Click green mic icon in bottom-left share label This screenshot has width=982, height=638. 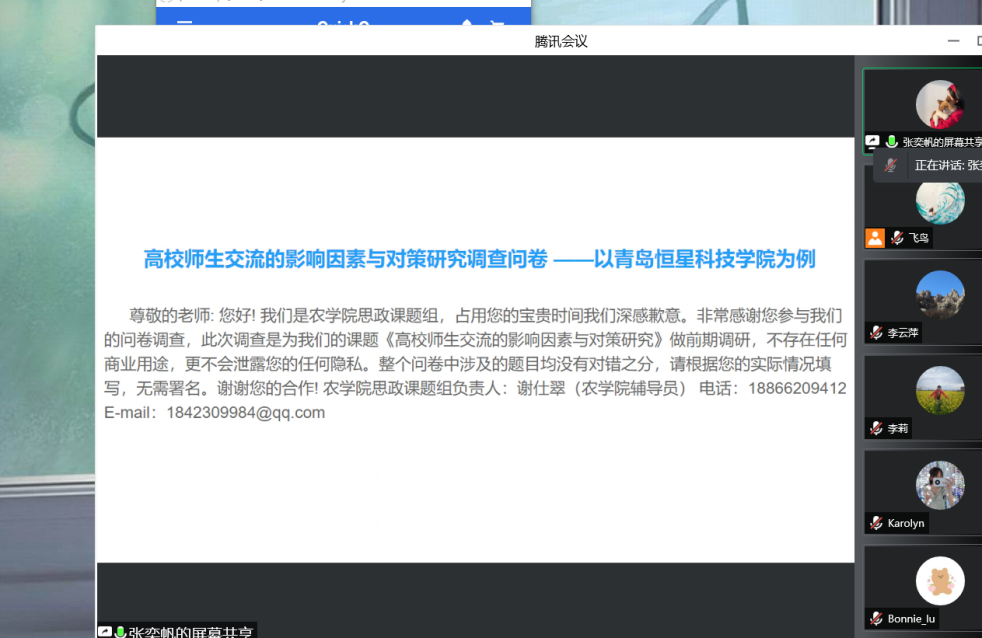coord(120,631)
